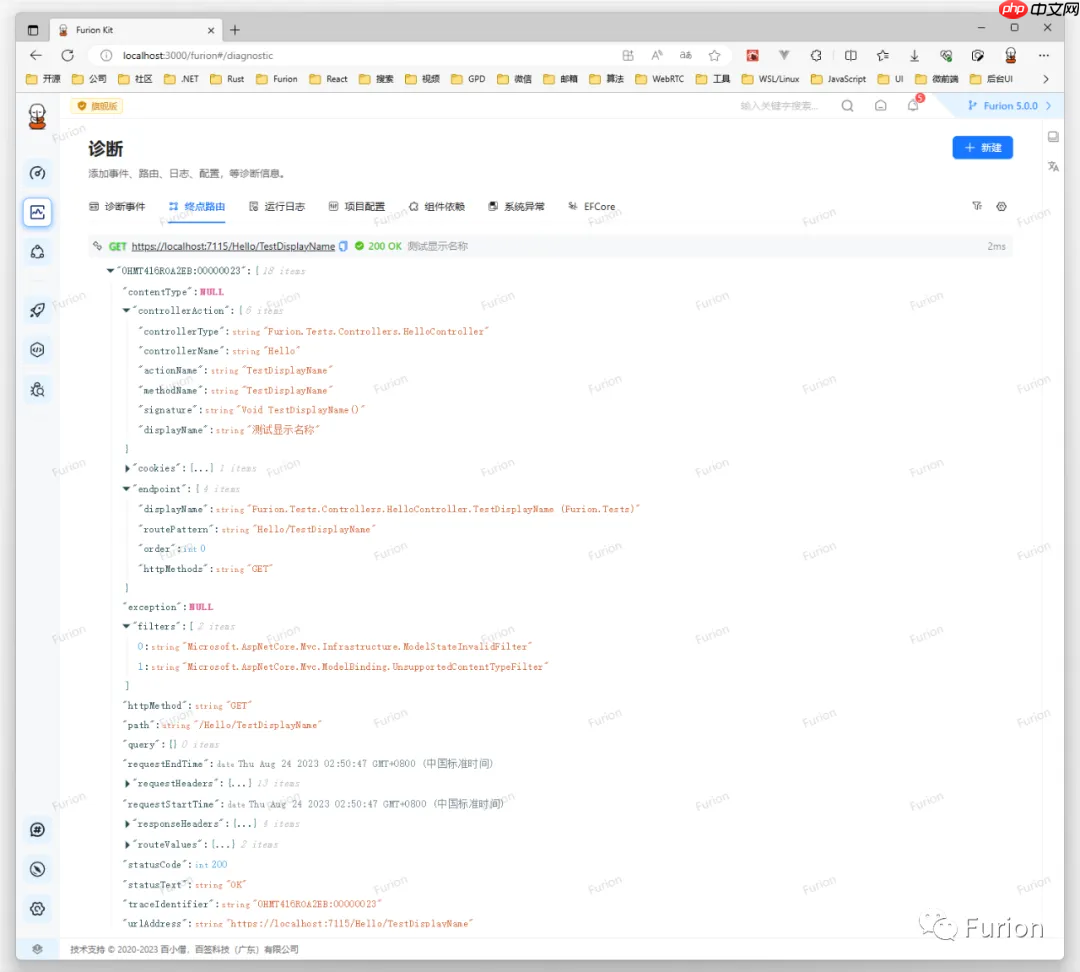Expand the "requestHeaders" node
Image resolution: width=1080 pixels, height=972 pixels.
pos(128,783)
